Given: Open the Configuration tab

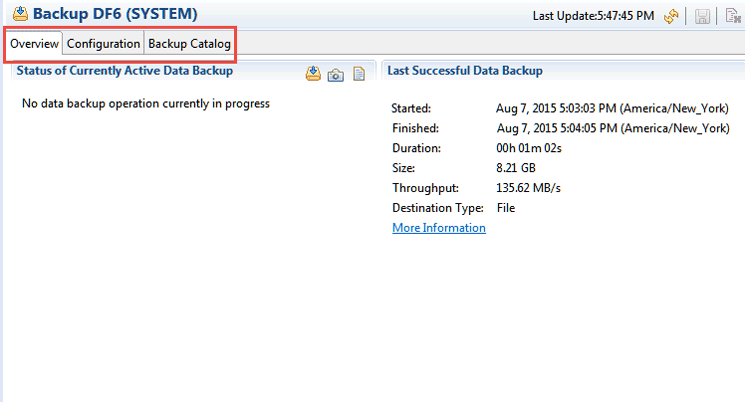Looking at the screenshot, I should click(x=103, y=44).
